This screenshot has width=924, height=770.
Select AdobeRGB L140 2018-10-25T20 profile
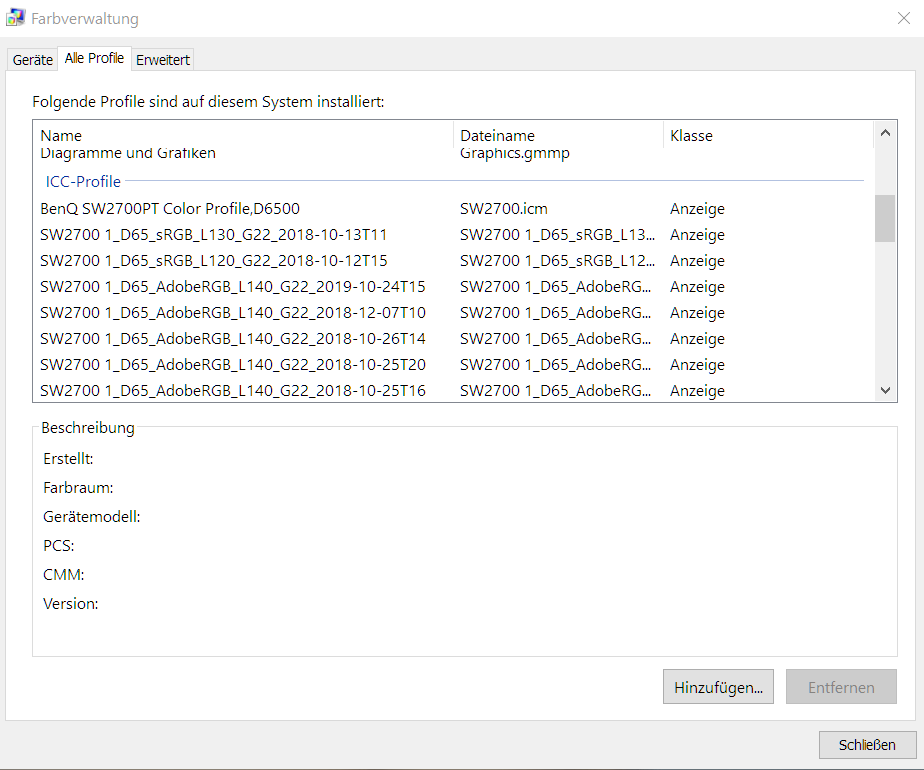coord(232,365)
